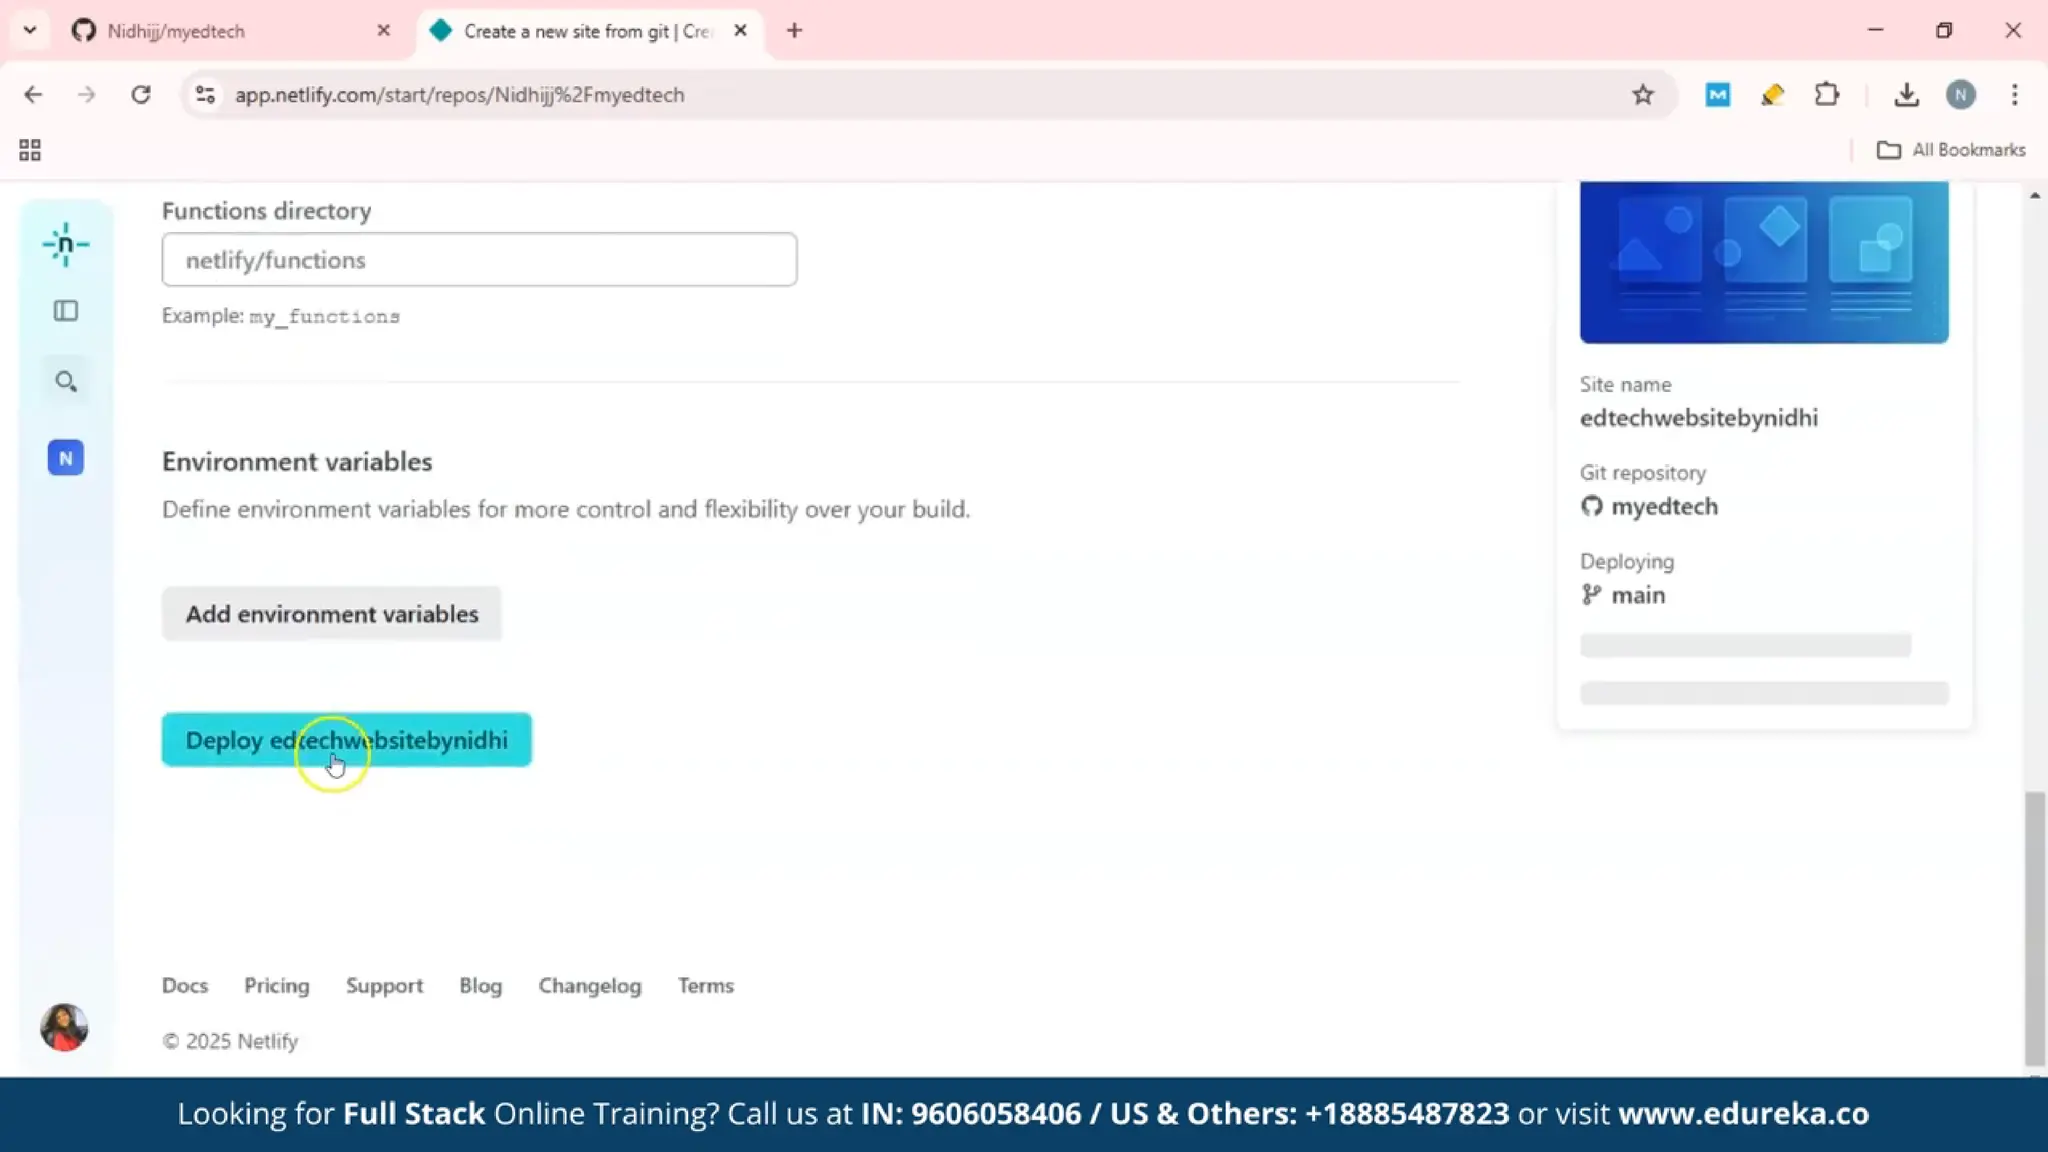Screen dimensions: 2048x1152
Task: Reload the Netlify page
Action: point(141,94)
